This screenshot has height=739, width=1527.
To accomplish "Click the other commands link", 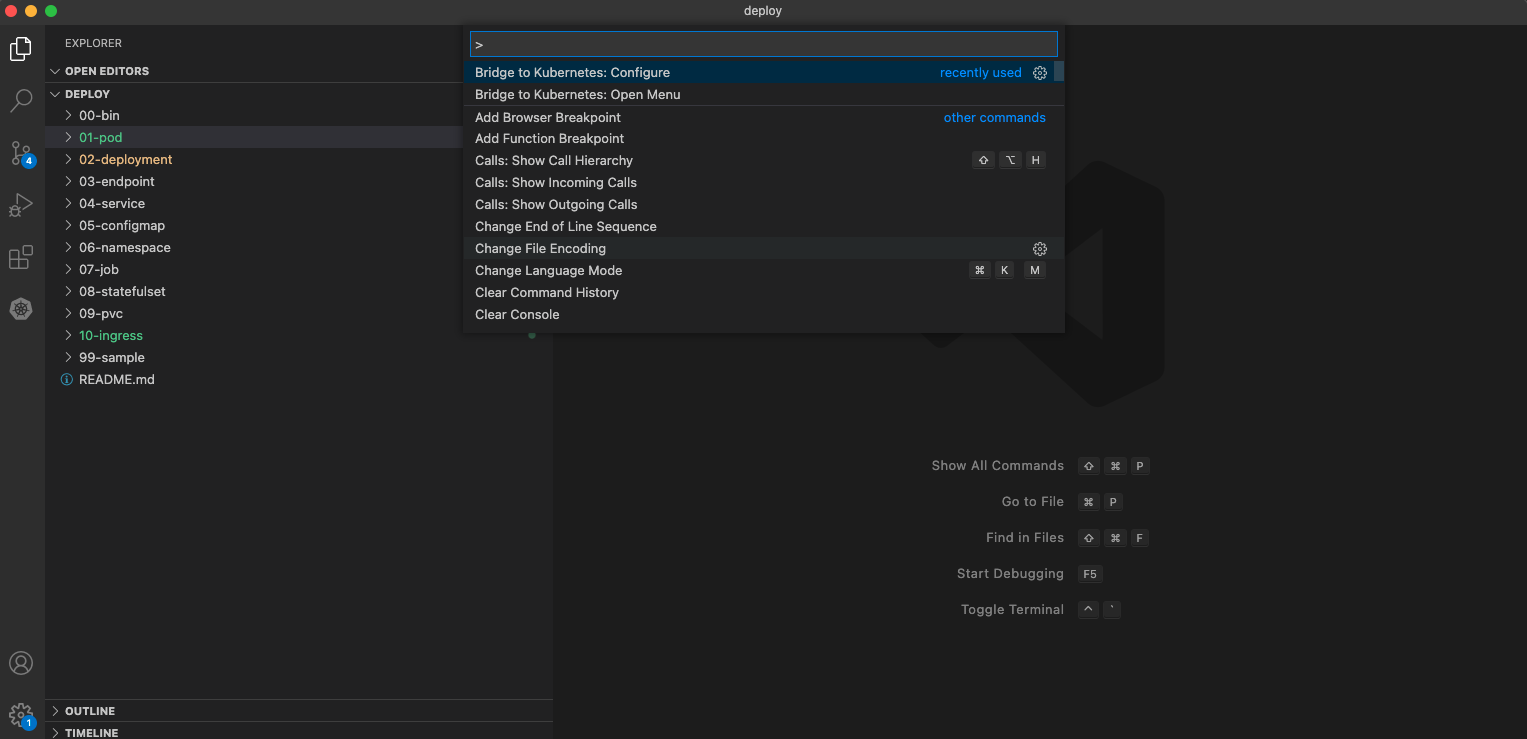I will tap(994, 117).
